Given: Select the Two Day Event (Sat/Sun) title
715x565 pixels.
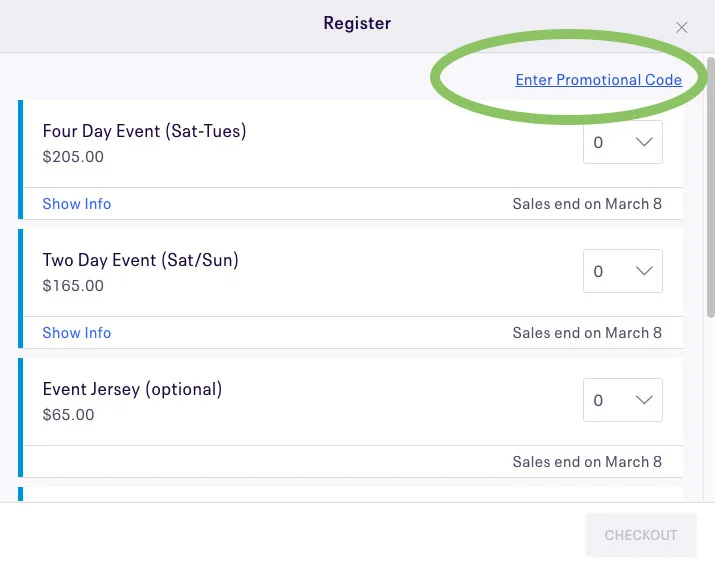Looking at the screenshot, I should coord(140,260).
